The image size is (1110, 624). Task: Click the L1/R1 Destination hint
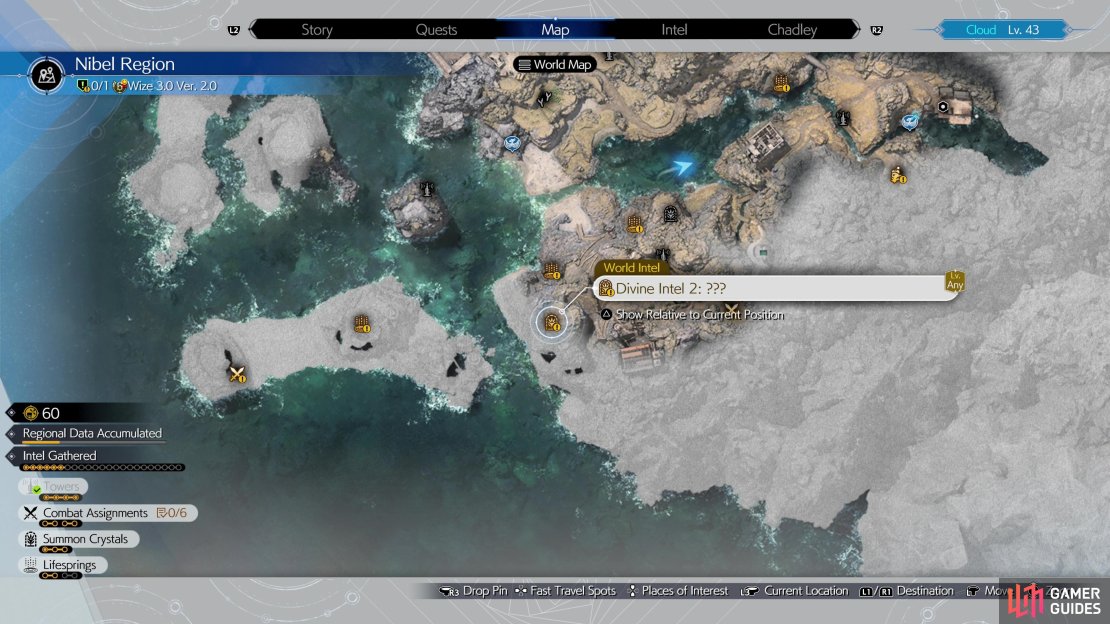point(906,591)
